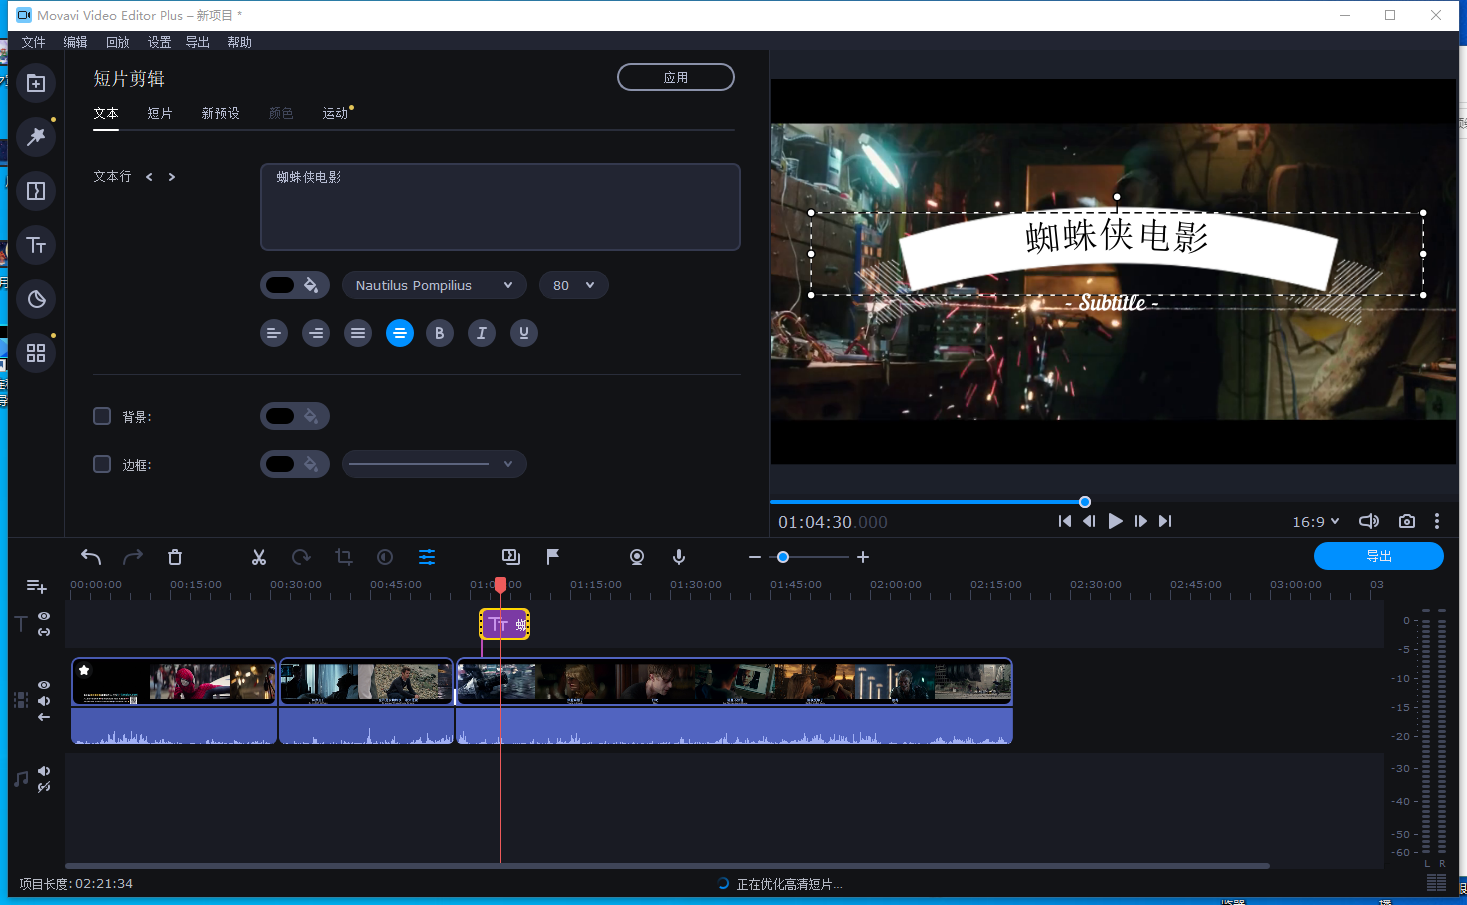Take a snapshot with camera icon

tap(1407, 521)
